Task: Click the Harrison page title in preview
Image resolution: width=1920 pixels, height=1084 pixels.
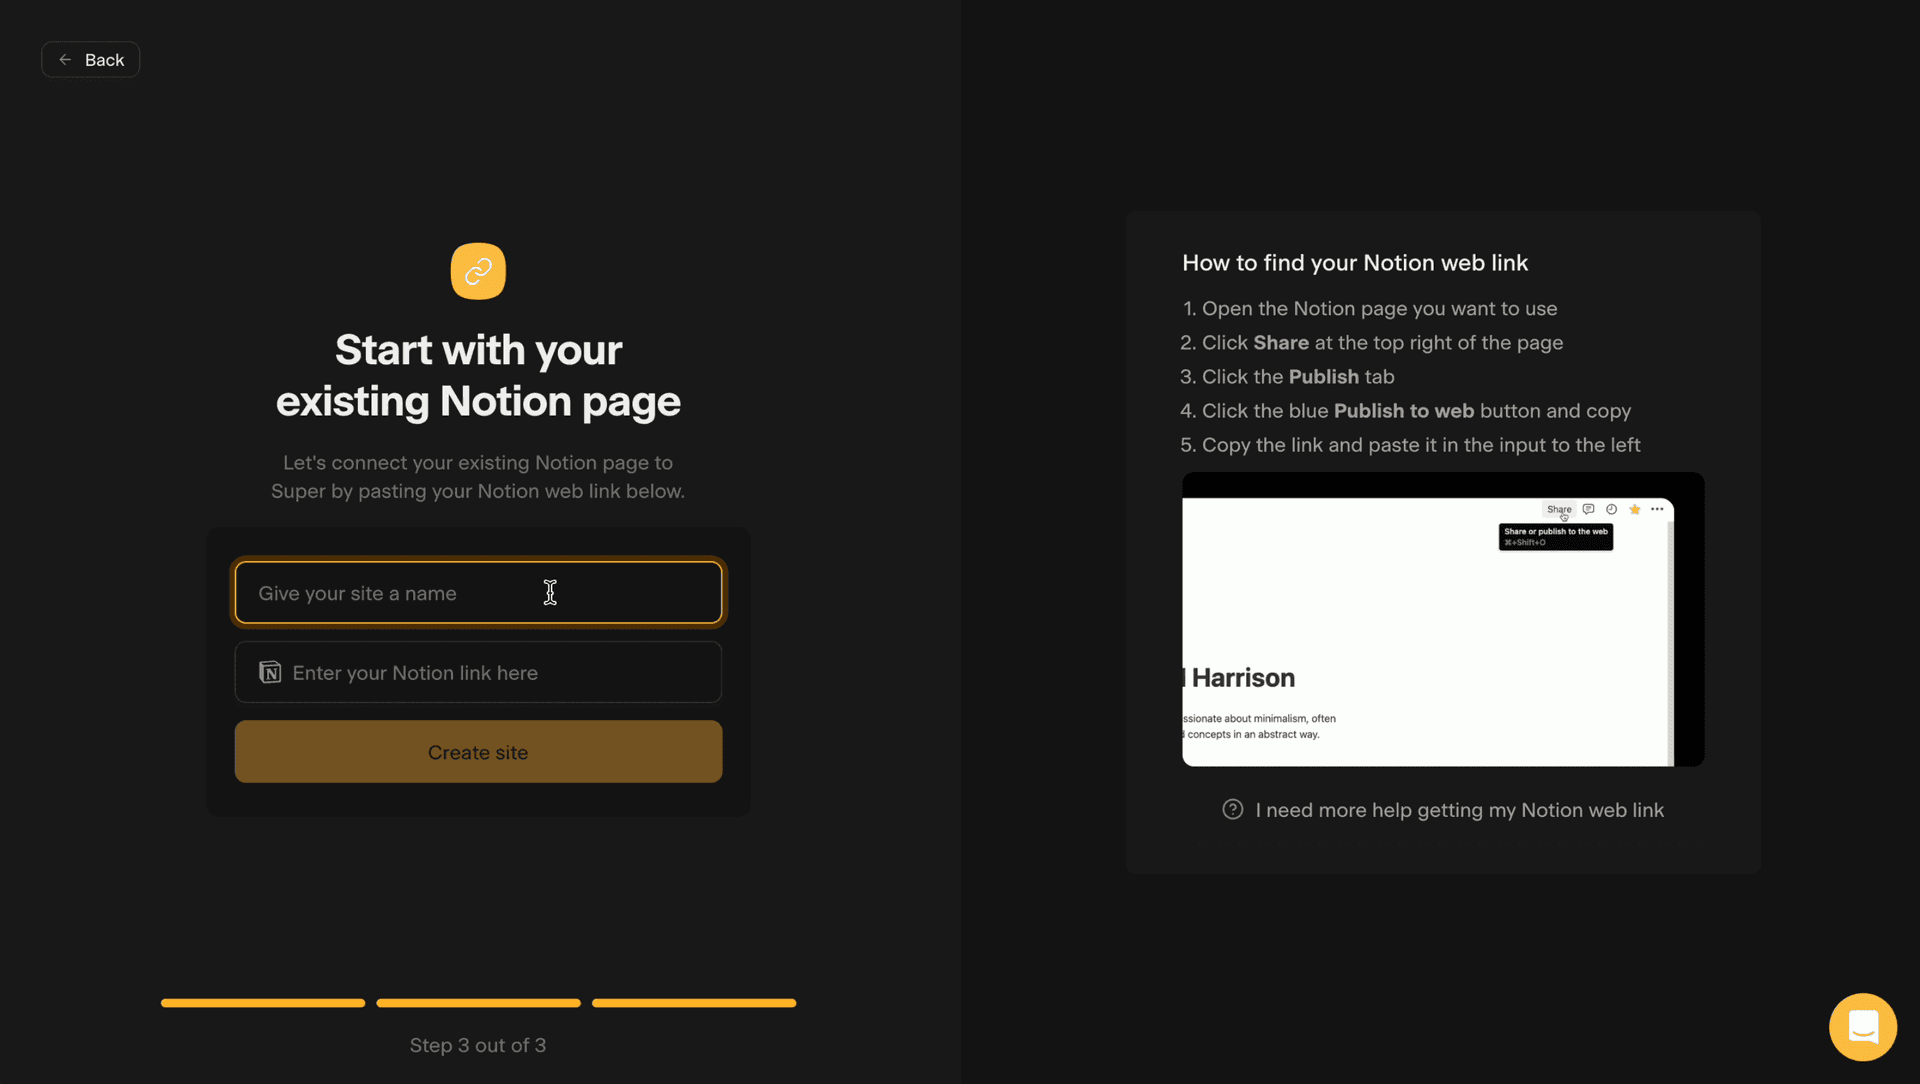Action: (1242, 678)
